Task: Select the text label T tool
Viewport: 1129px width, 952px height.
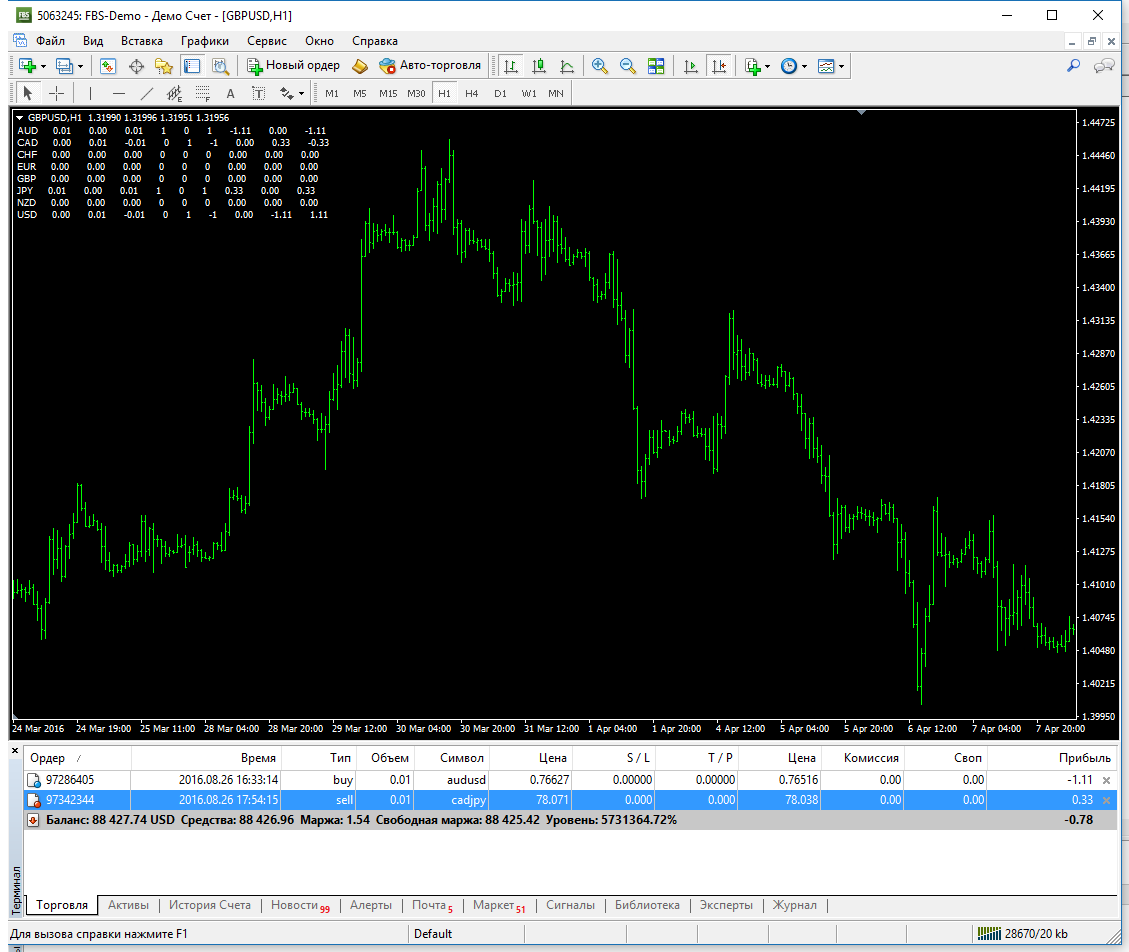Action: click(258, 93)
